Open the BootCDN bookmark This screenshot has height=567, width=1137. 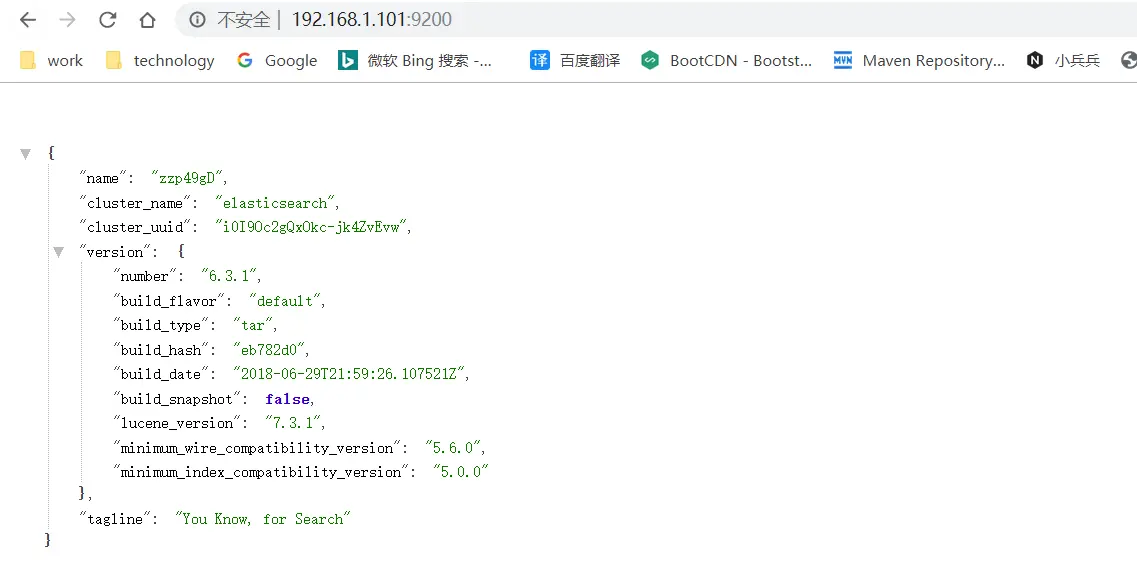(x=727, y=61)
